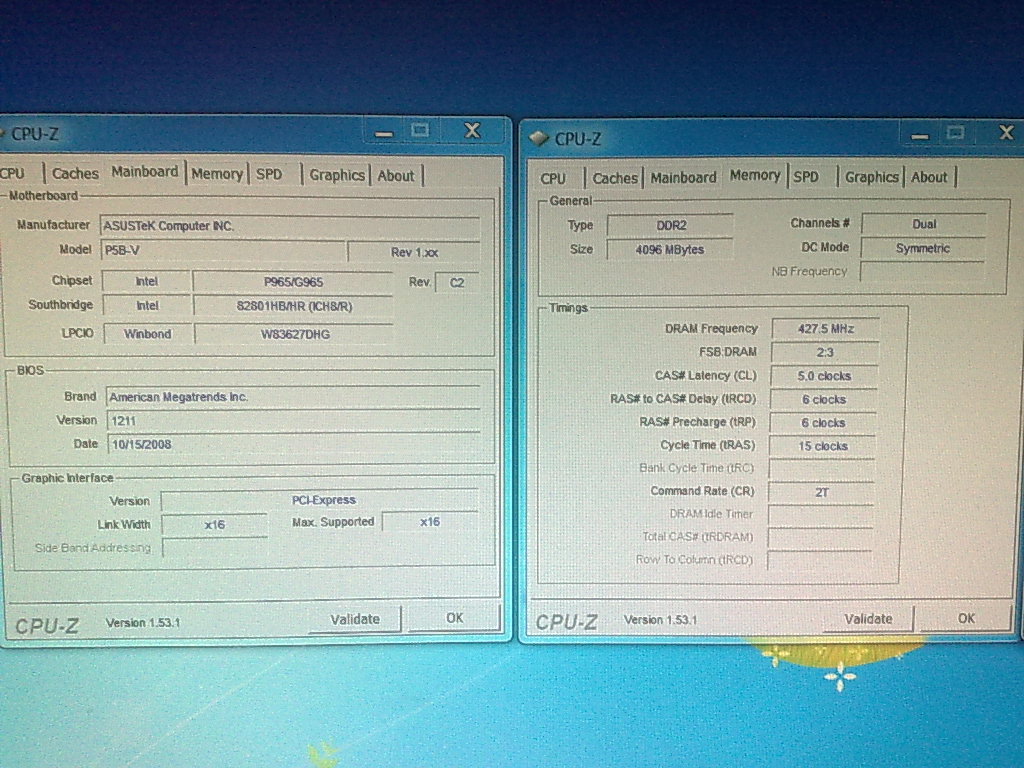Click OK button in right CPU-Z window

966,618
